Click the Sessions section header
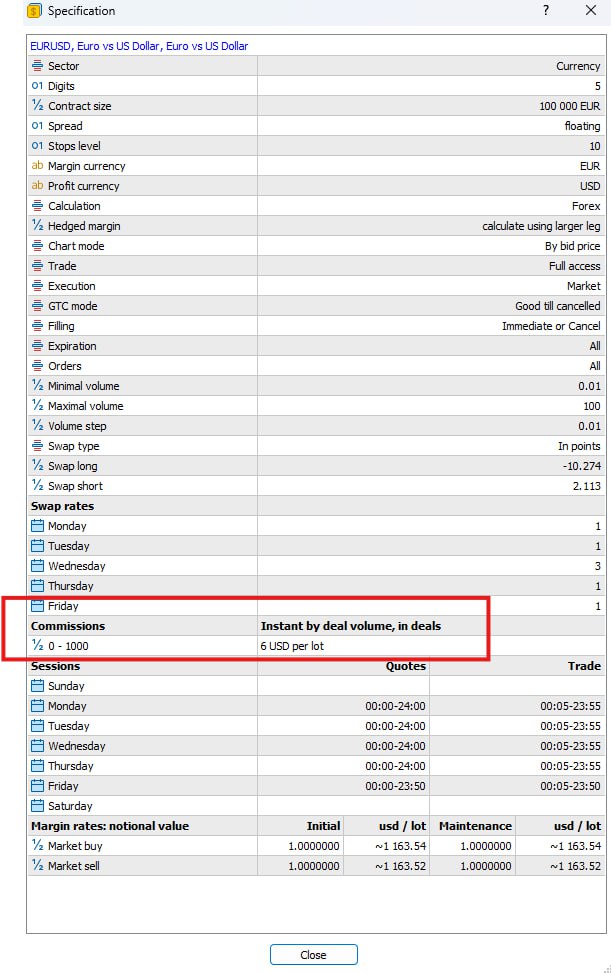This screenshot has width=611, height=973. [x=55, y=666]
